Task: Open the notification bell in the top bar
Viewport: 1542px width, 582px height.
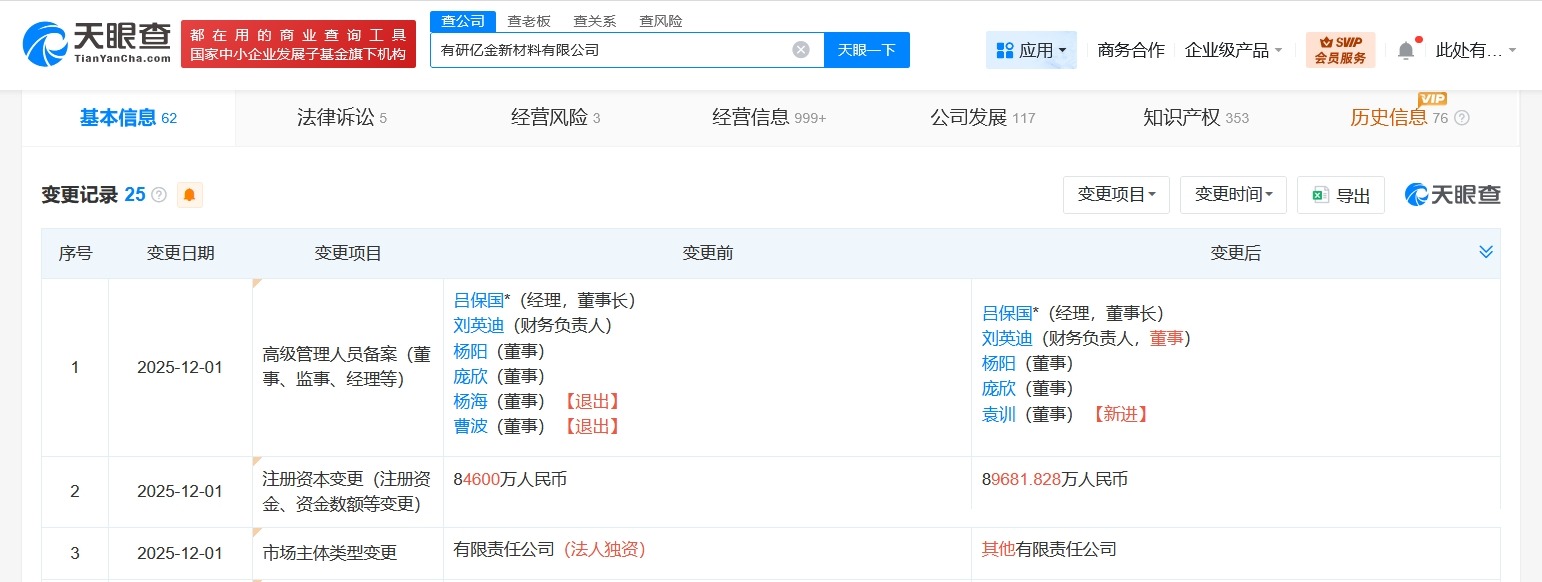Action: tap(1405, 48)
